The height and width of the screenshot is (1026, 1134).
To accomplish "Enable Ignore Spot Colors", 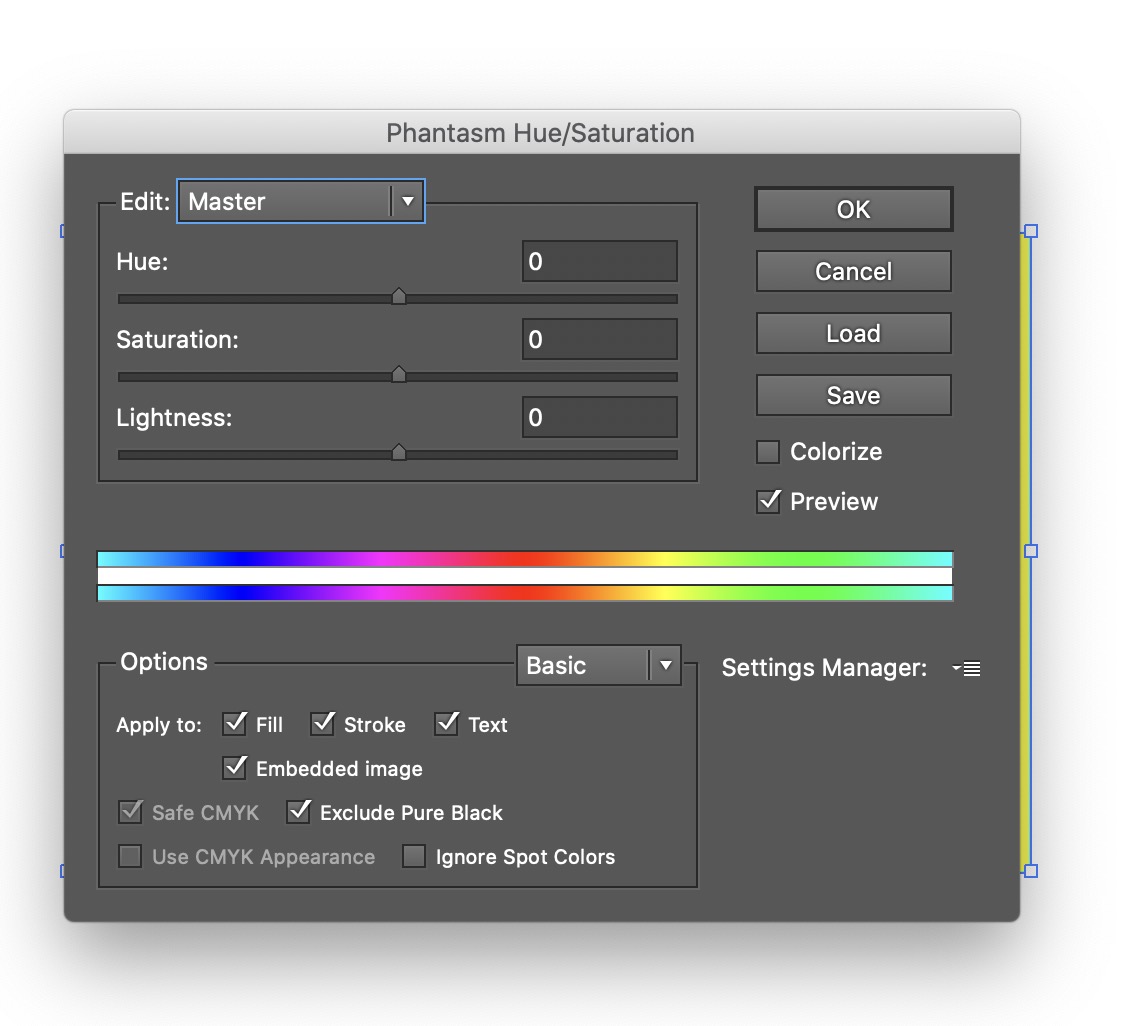I will (414, 857).
